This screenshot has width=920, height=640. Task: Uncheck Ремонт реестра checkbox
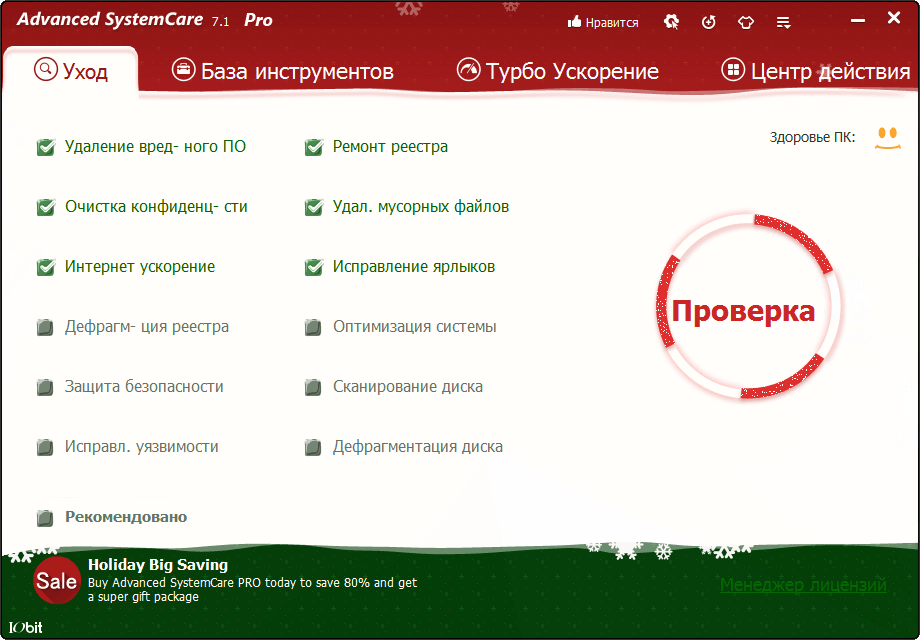coord(314,147)
